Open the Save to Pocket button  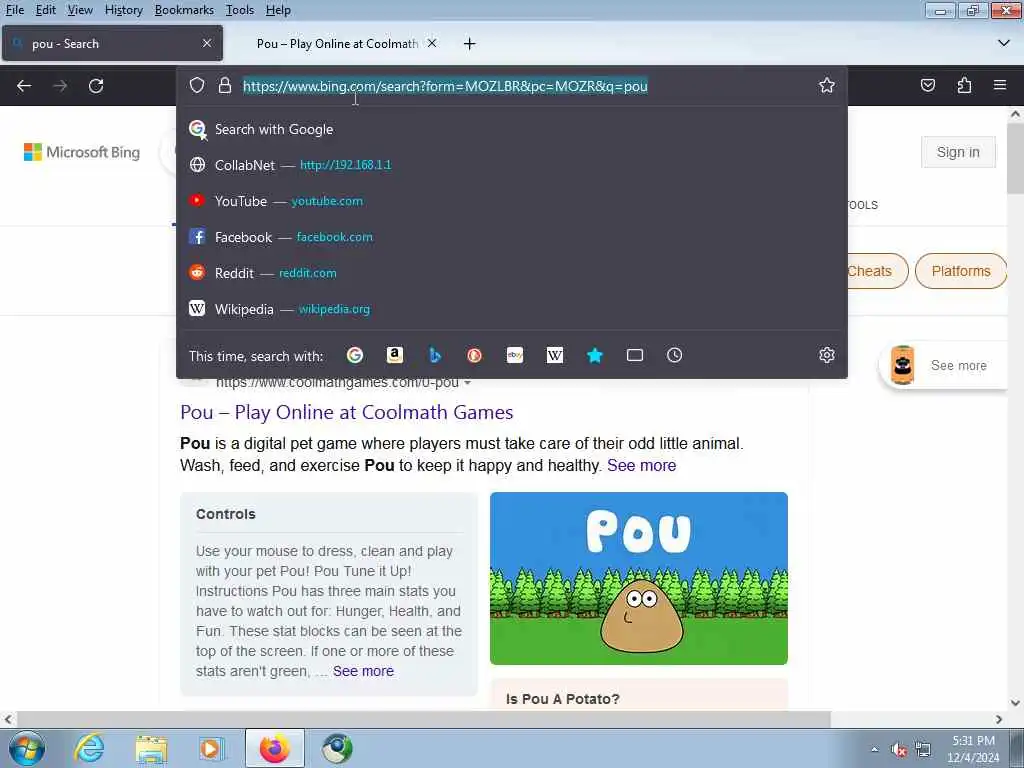coord(928,86)
